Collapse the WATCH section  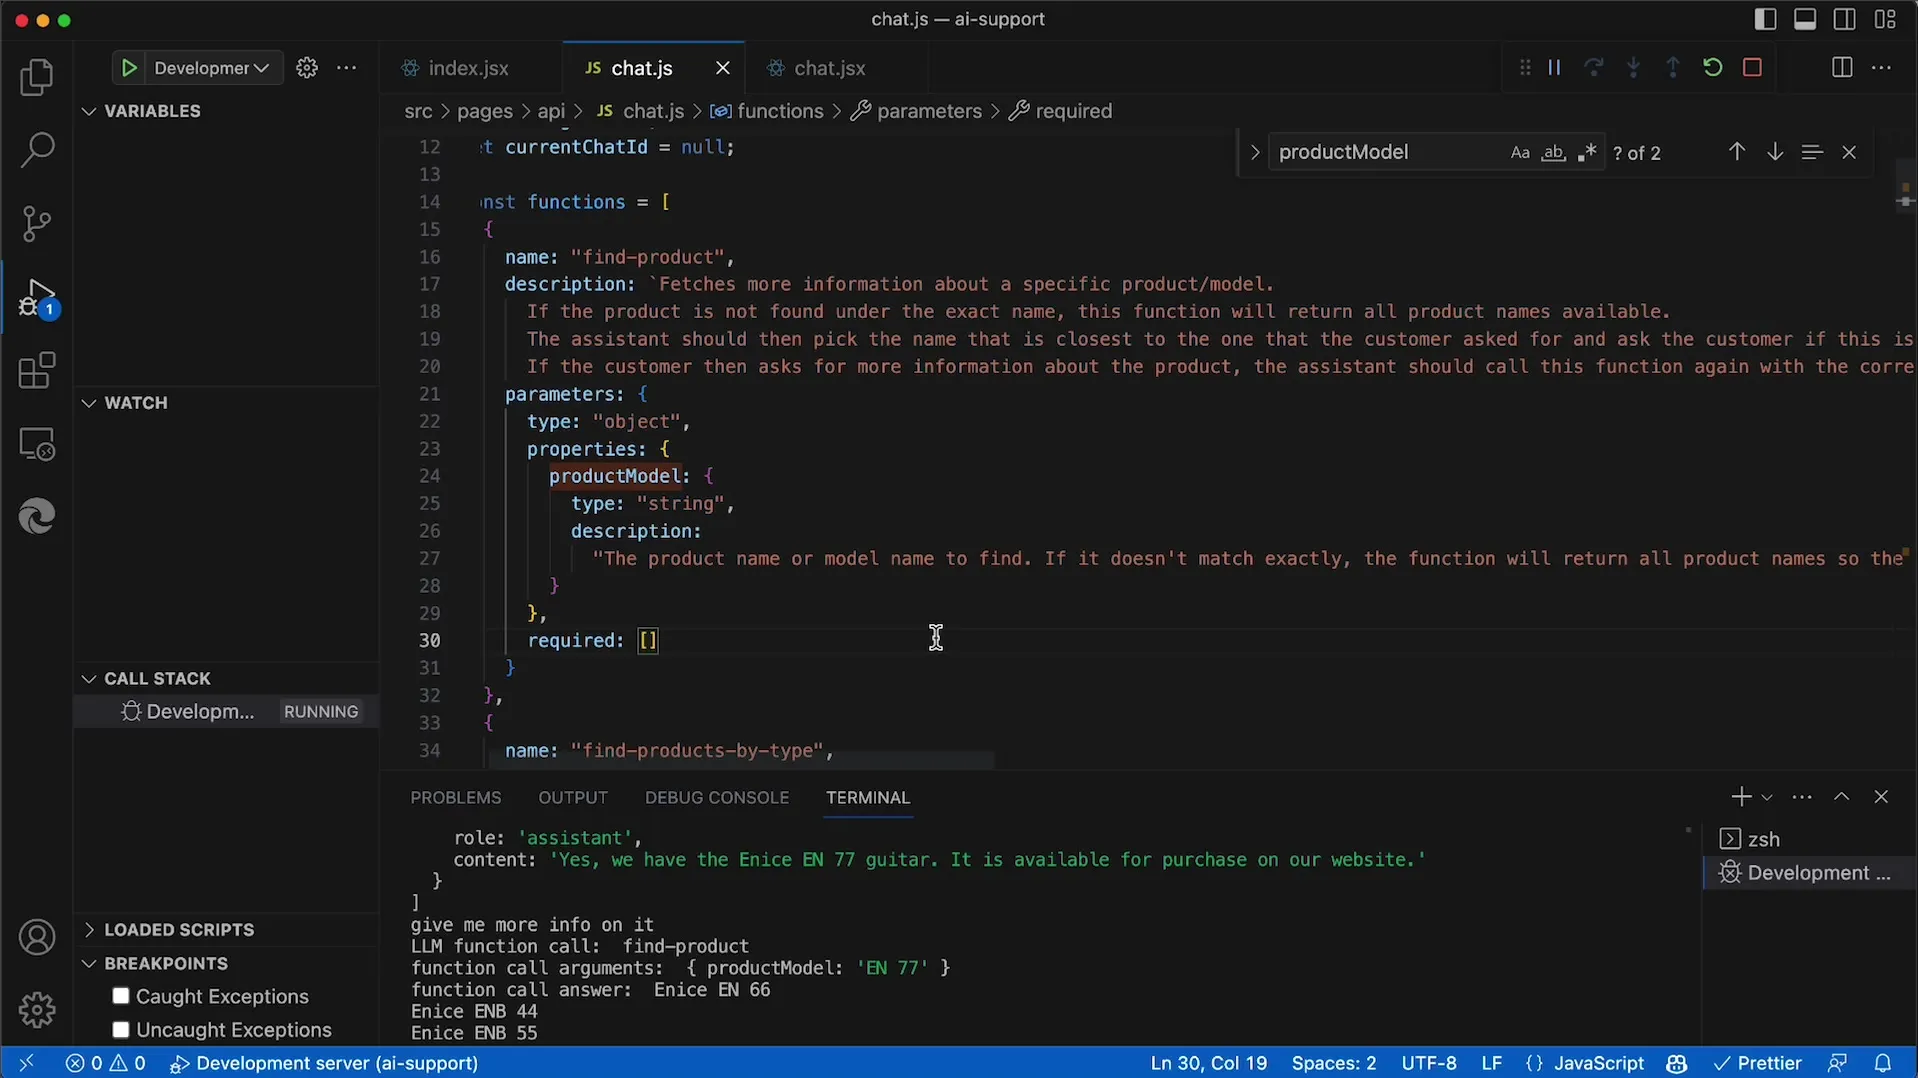(x=89, y=403)
